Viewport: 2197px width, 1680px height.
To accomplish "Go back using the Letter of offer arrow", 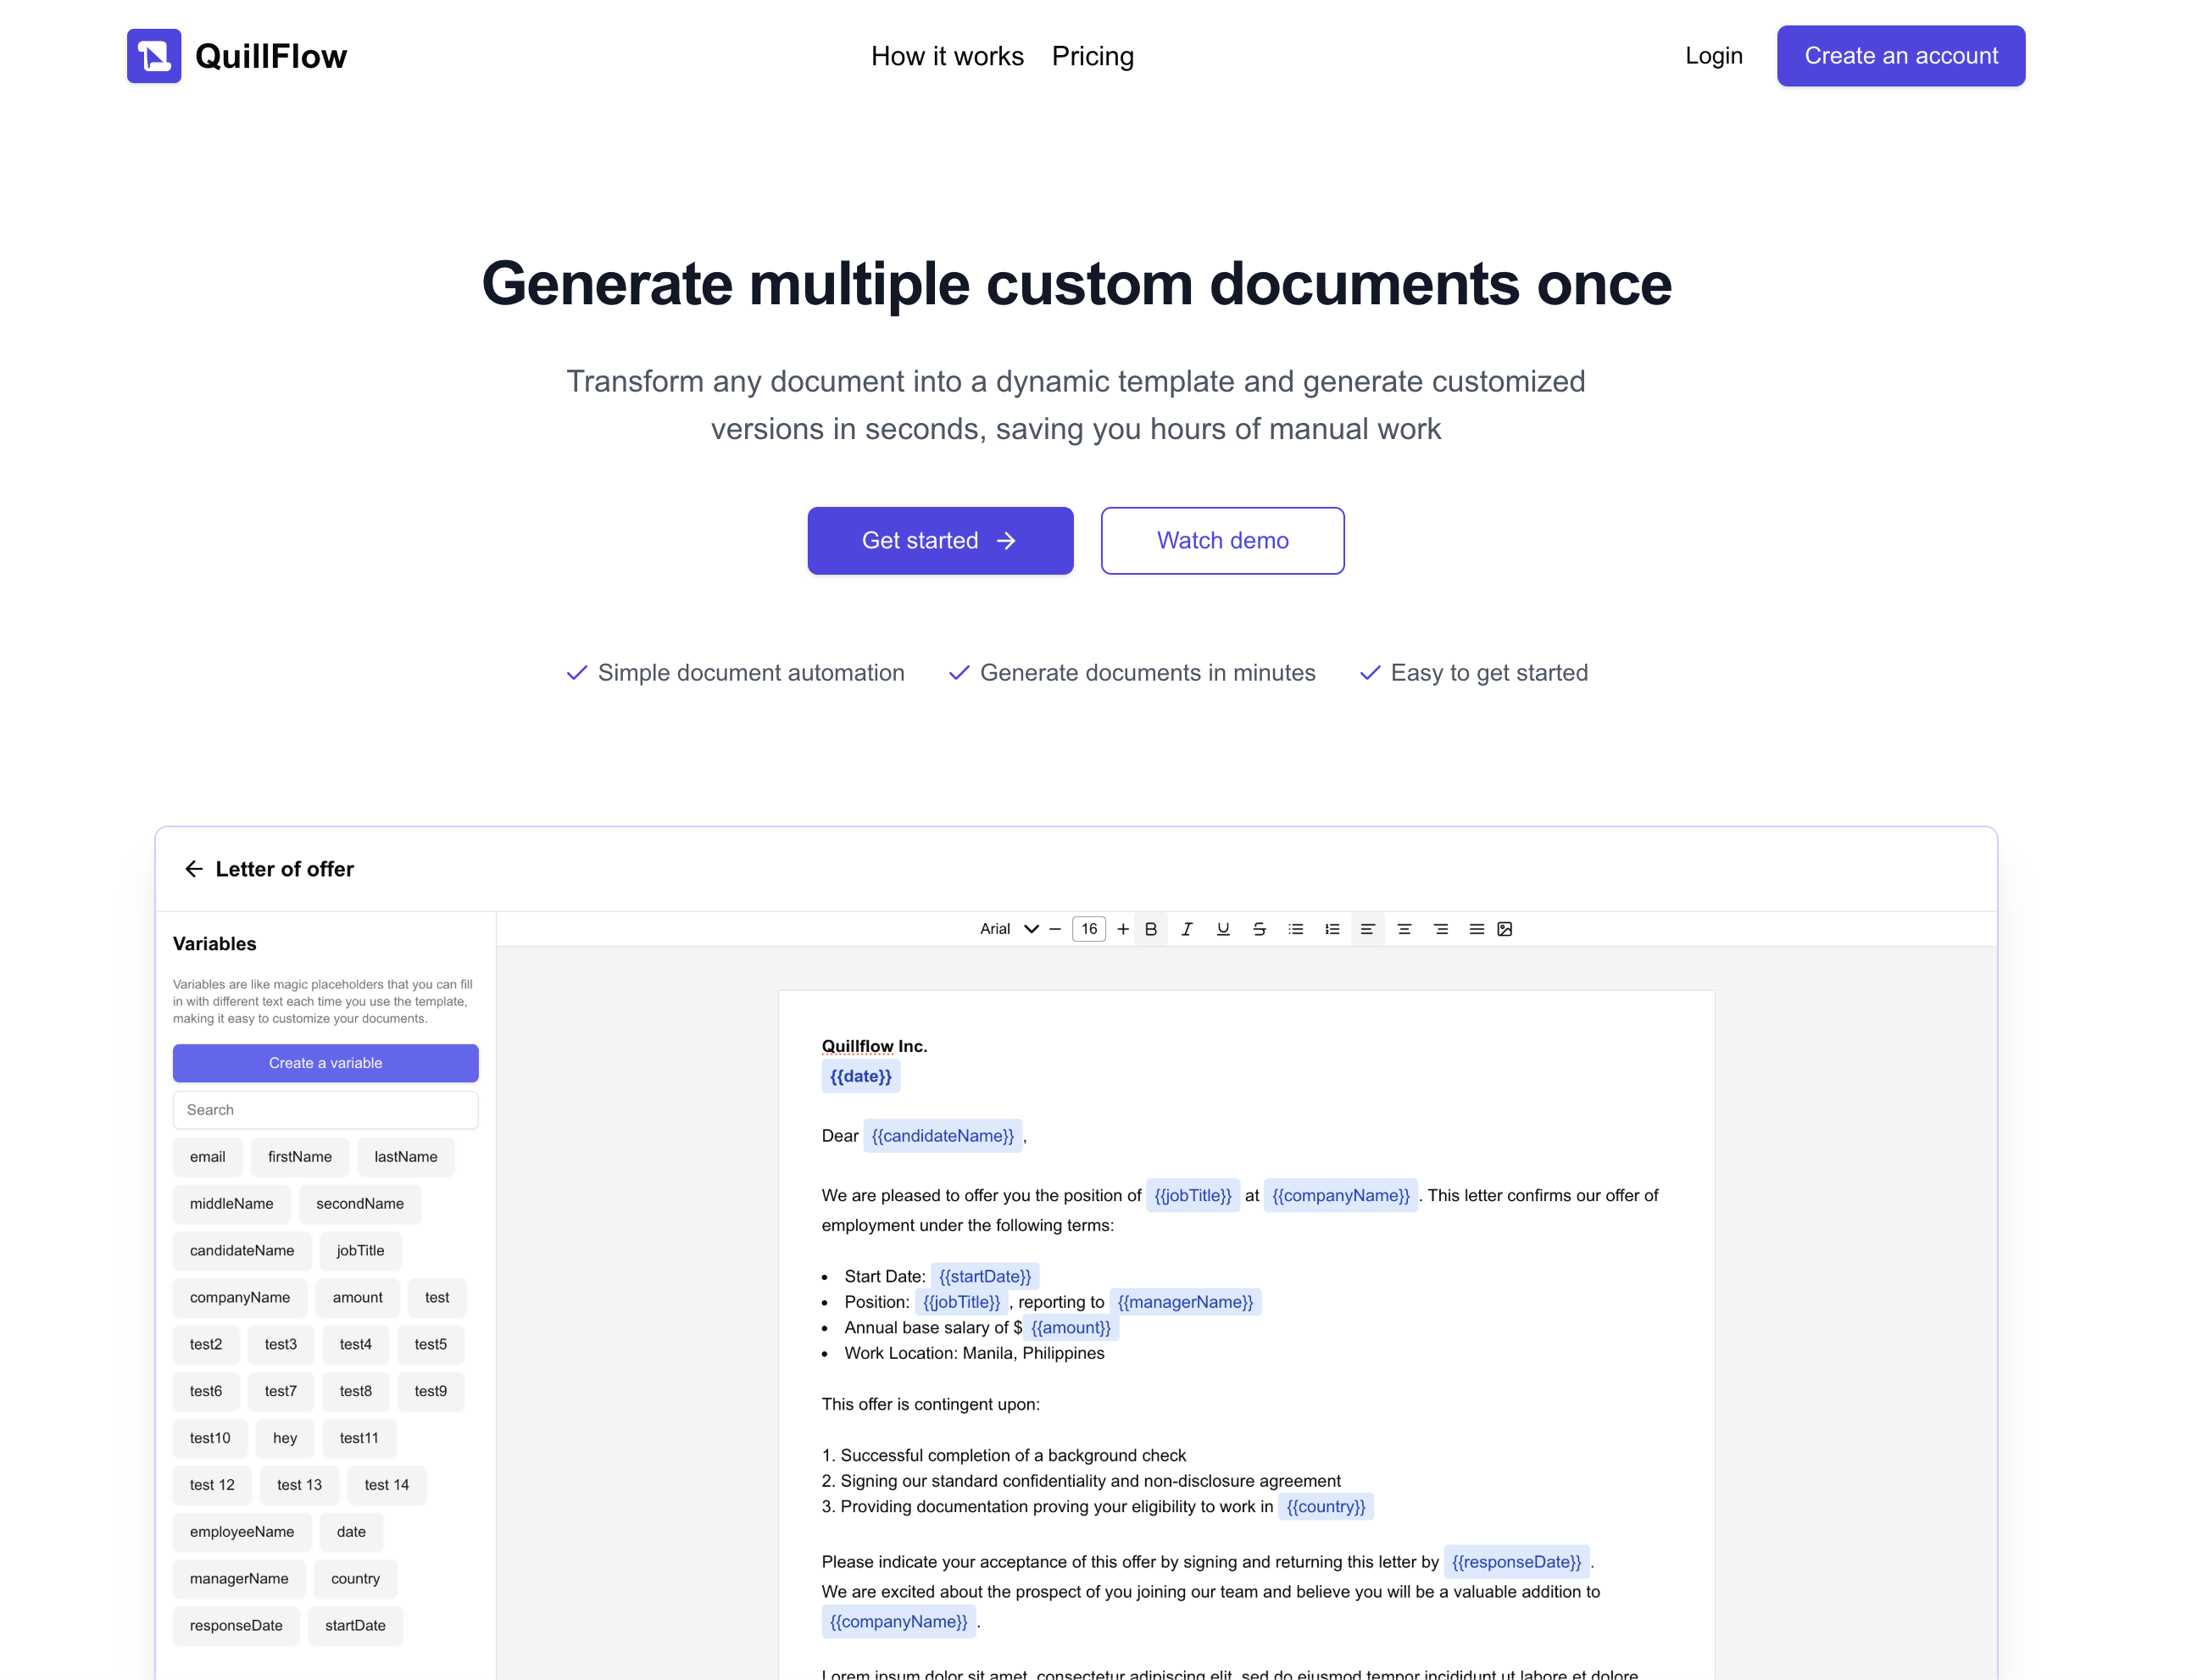I will (194, 869).
